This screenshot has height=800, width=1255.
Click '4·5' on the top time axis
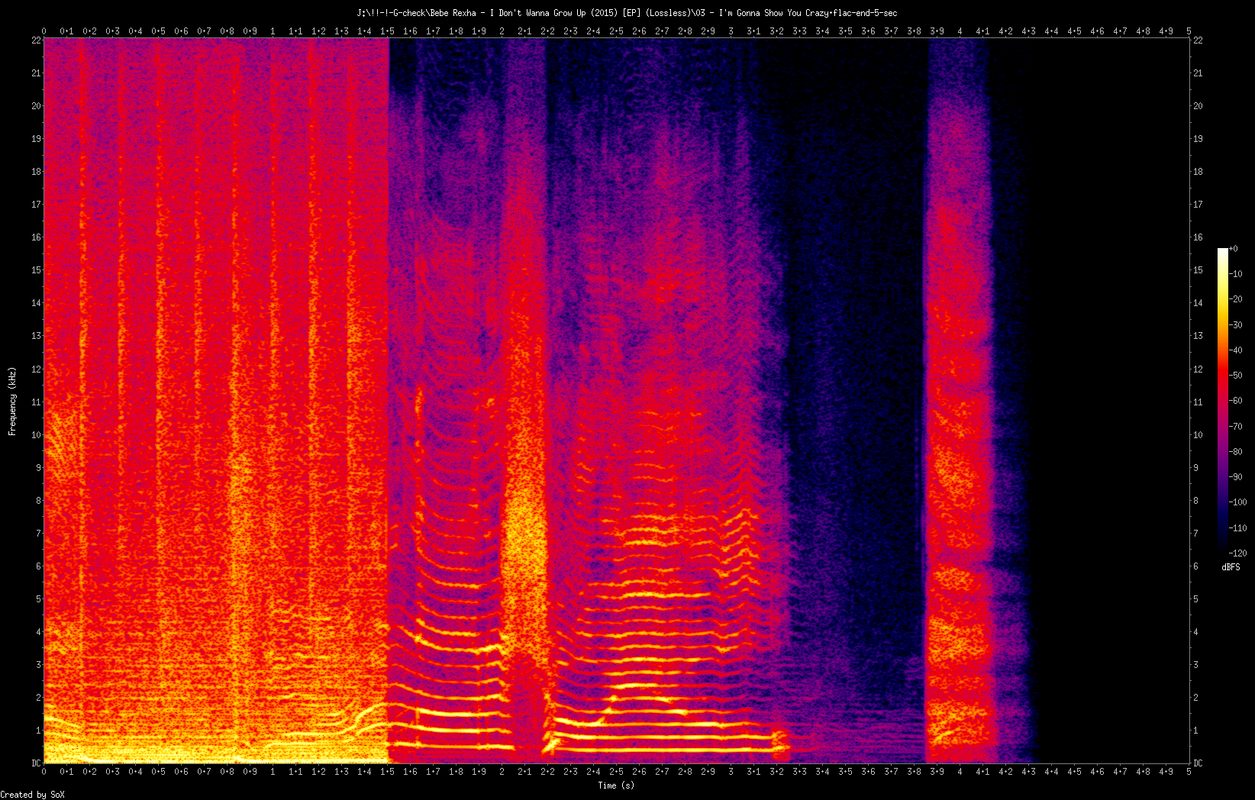[x=1075, y=31]
